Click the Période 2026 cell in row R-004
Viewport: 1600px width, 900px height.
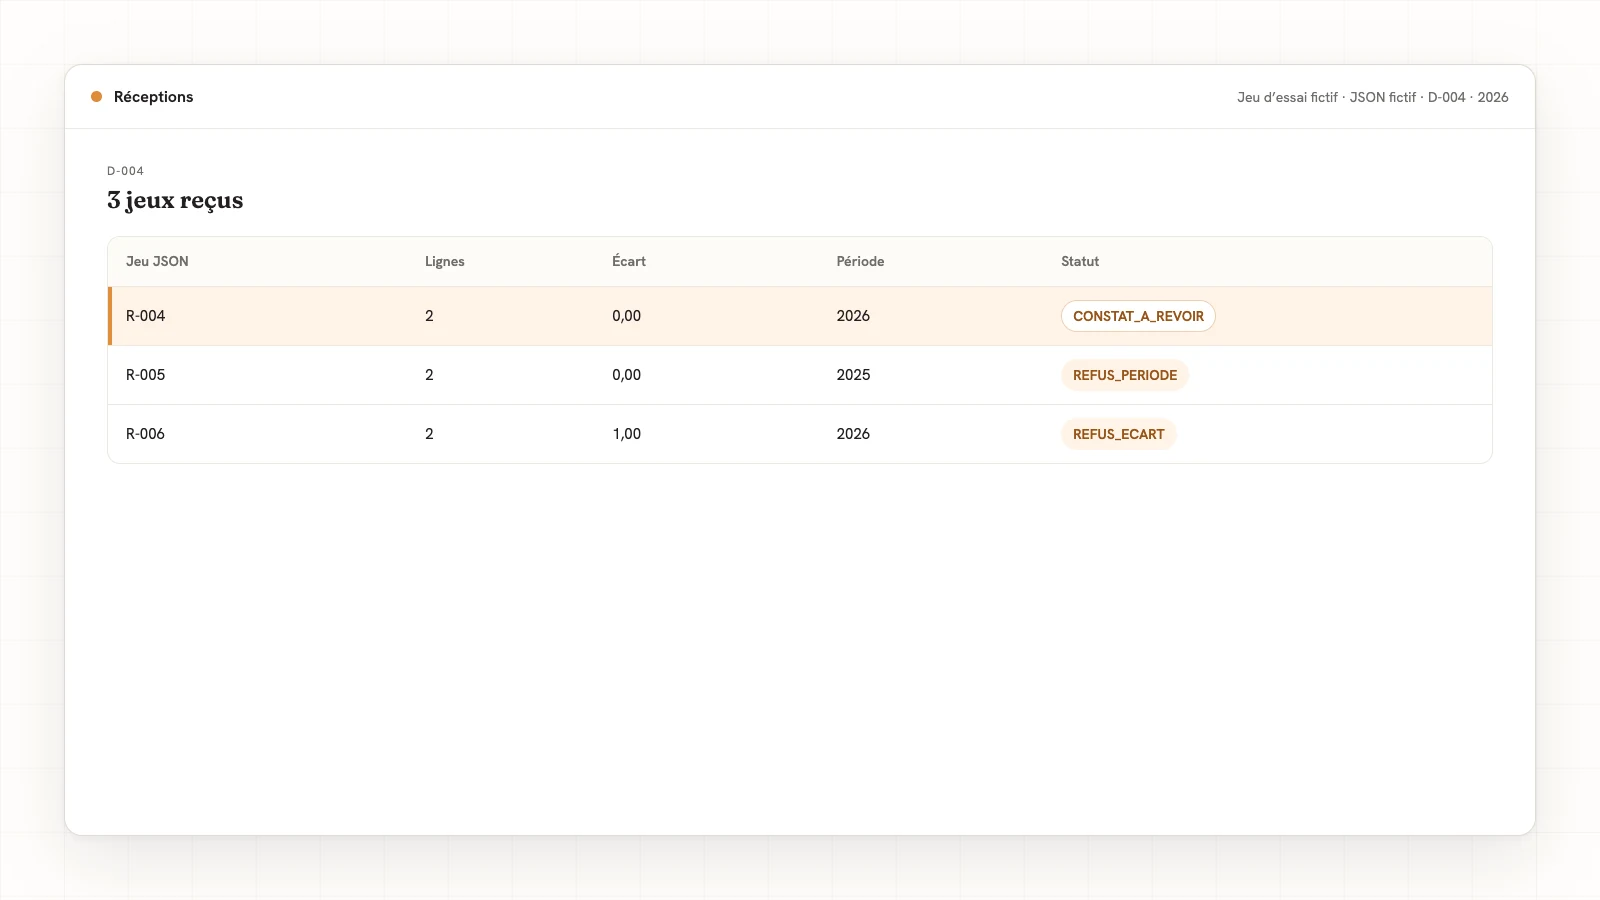[x=853, y=316]
